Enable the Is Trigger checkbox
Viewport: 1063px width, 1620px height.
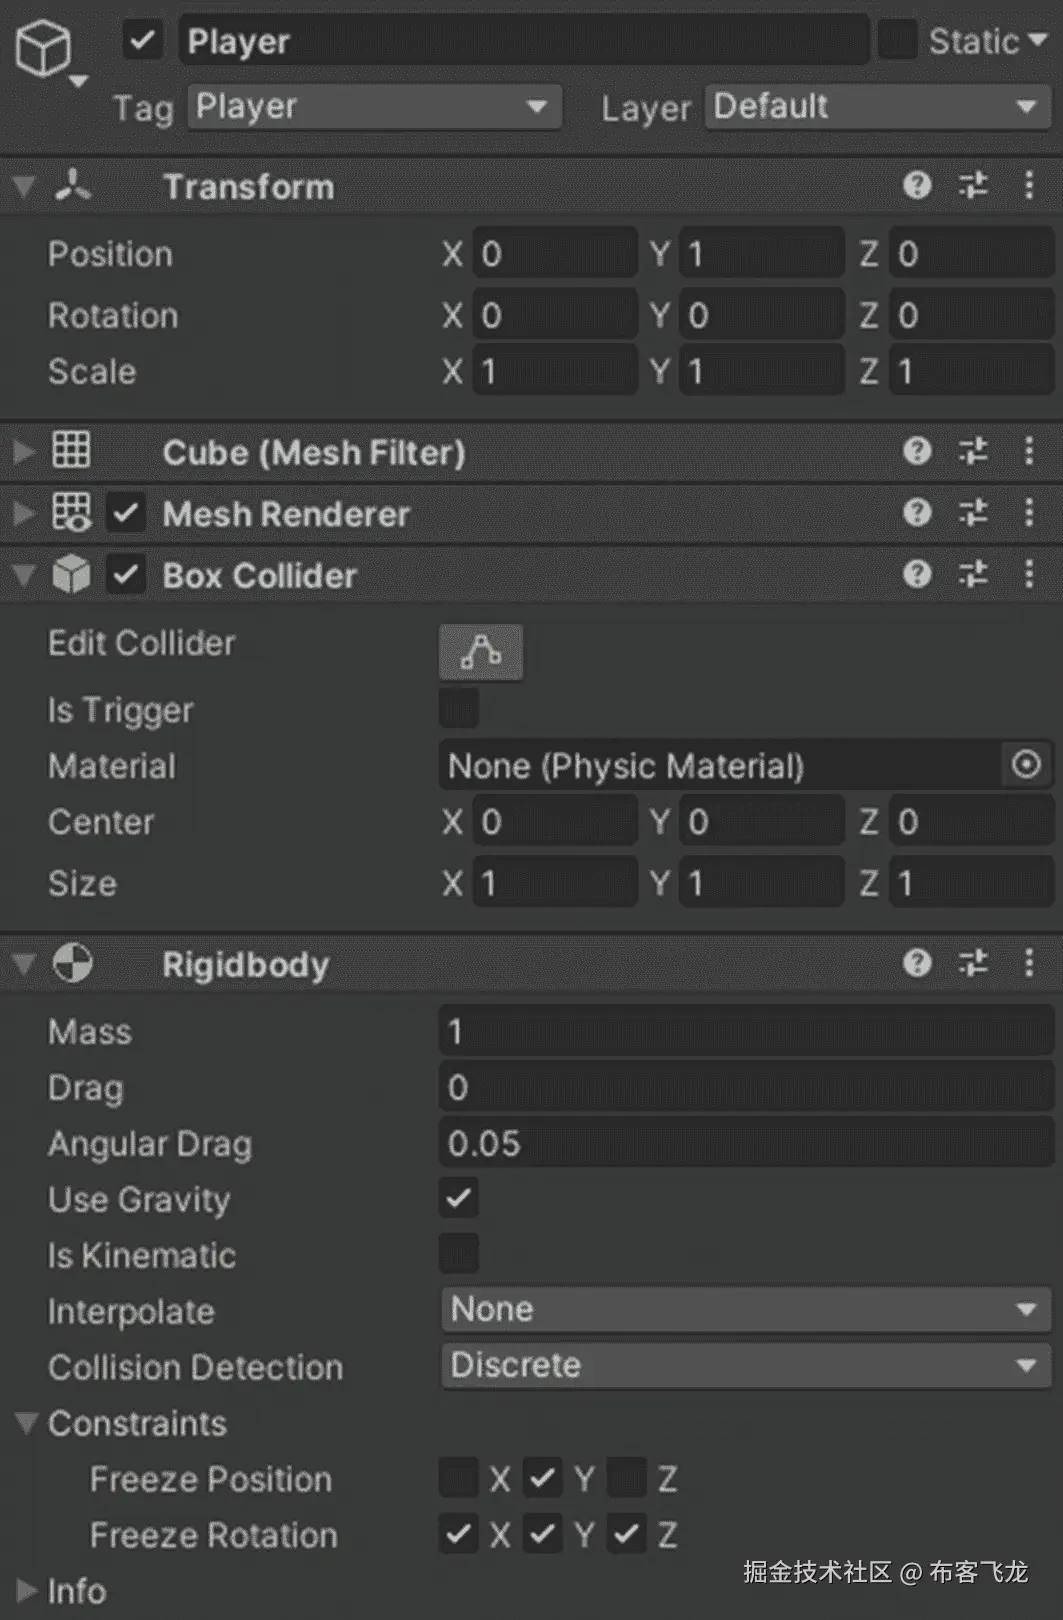click(x=459, y=709)
